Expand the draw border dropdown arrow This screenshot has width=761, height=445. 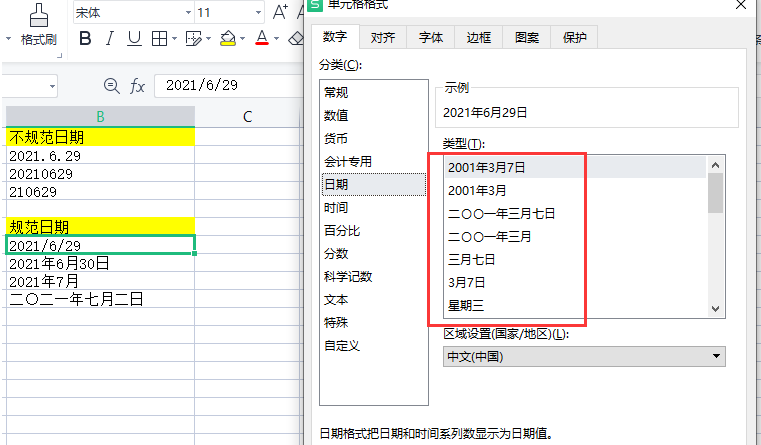(x=208, y=38)
